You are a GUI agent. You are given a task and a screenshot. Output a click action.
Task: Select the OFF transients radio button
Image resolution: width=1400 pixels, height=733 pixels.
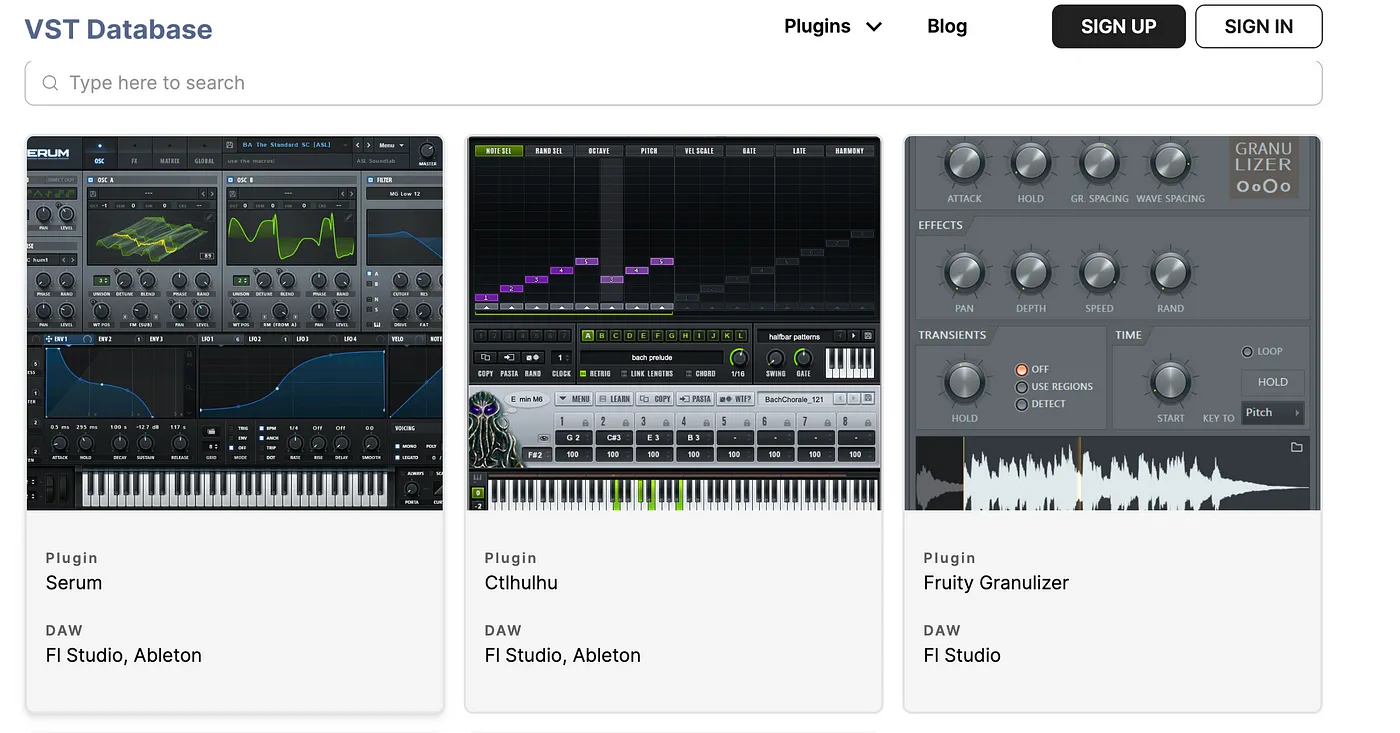click(x=1022, y=369)
